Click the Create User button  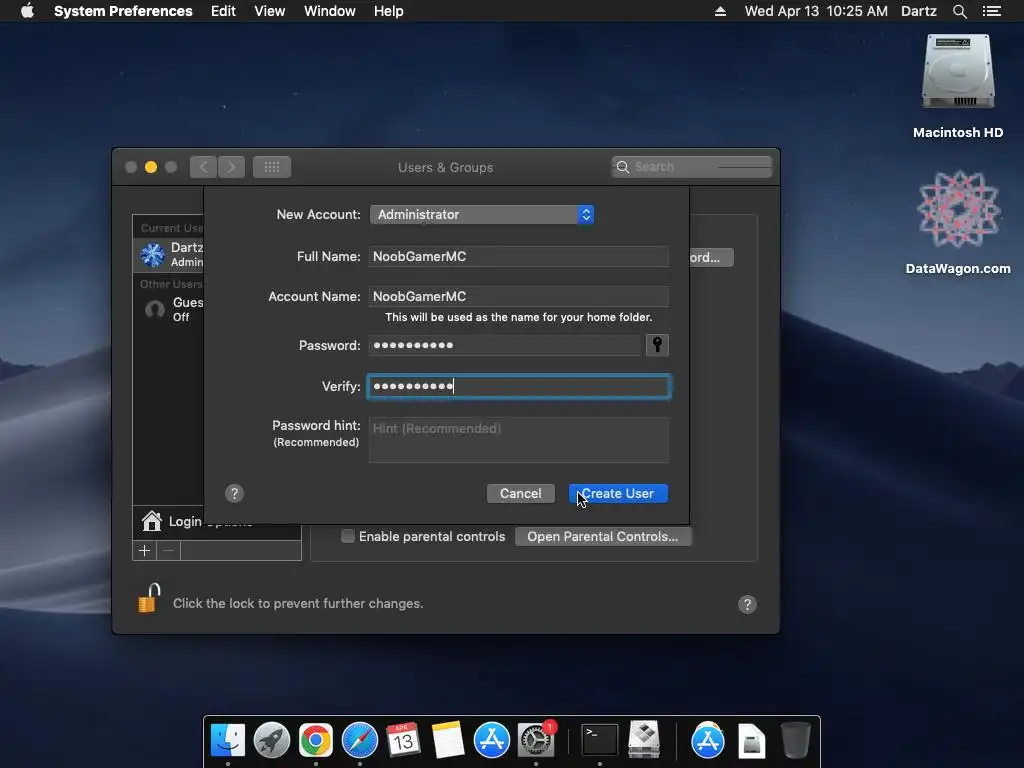tap(618, 494)
